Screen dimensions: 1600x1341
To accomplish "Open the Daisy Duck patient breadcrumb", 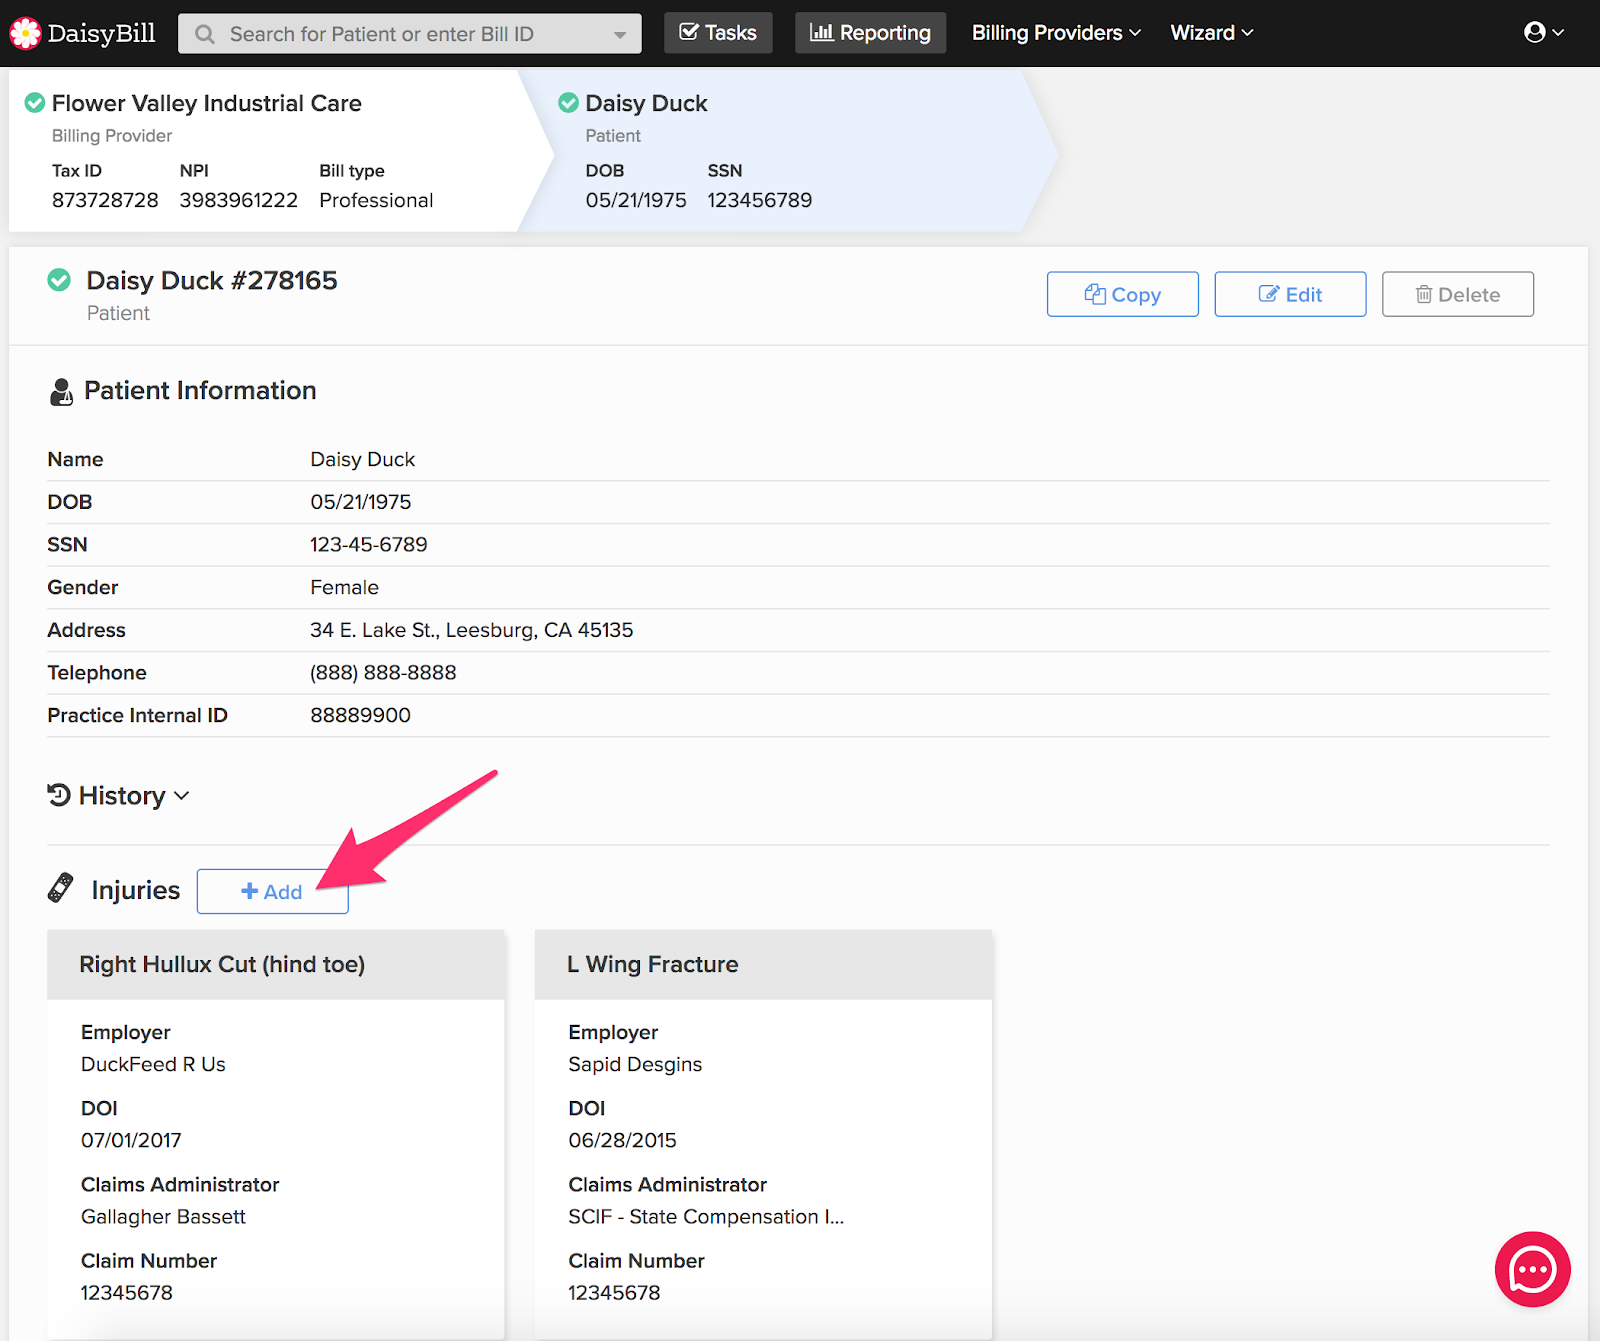I will pos(646,103).
